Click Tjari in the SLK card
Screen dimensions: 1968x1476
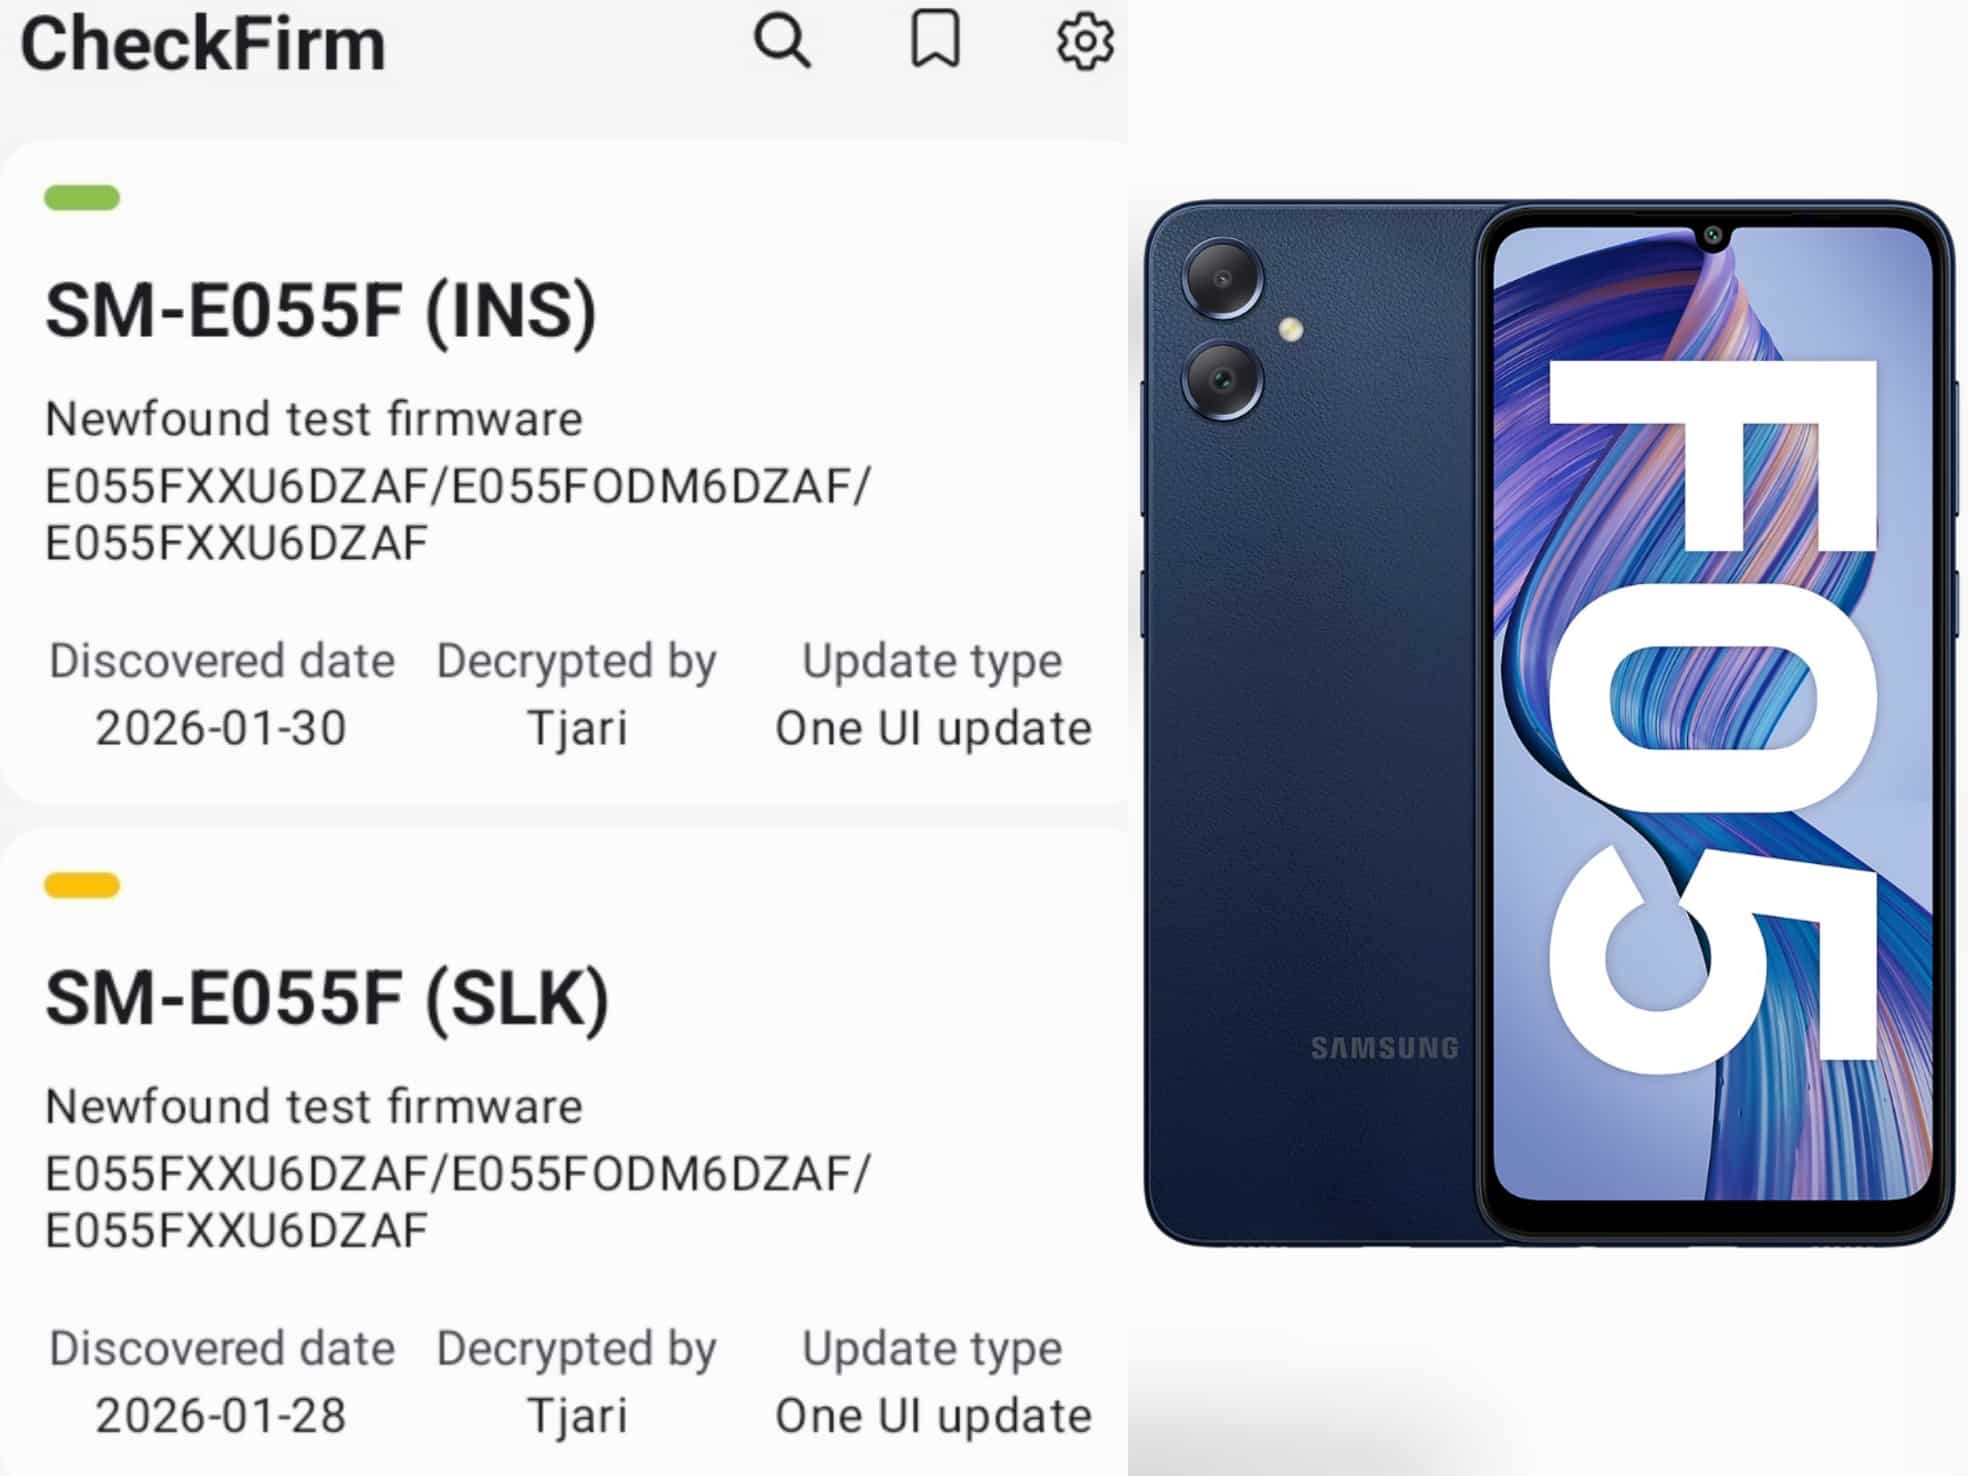(x=577, y=1415)
